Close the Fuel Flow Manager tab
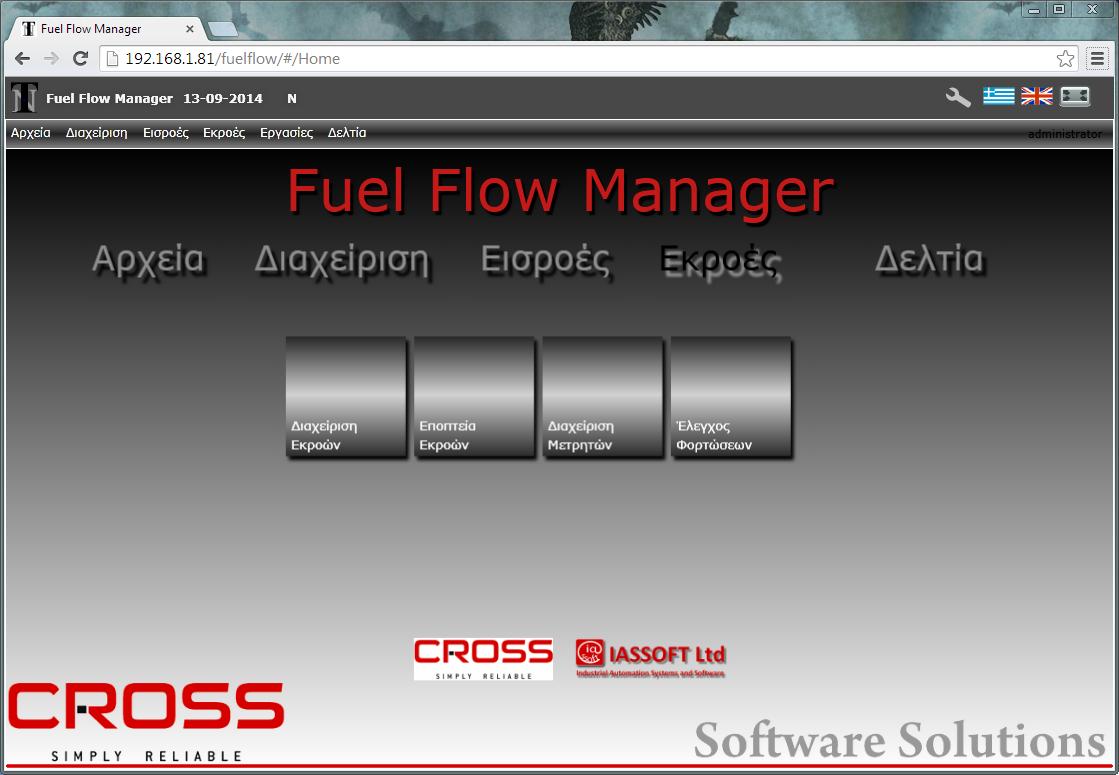The height and width of the screenshot is (775, 1119). click(x=190, y=29)
